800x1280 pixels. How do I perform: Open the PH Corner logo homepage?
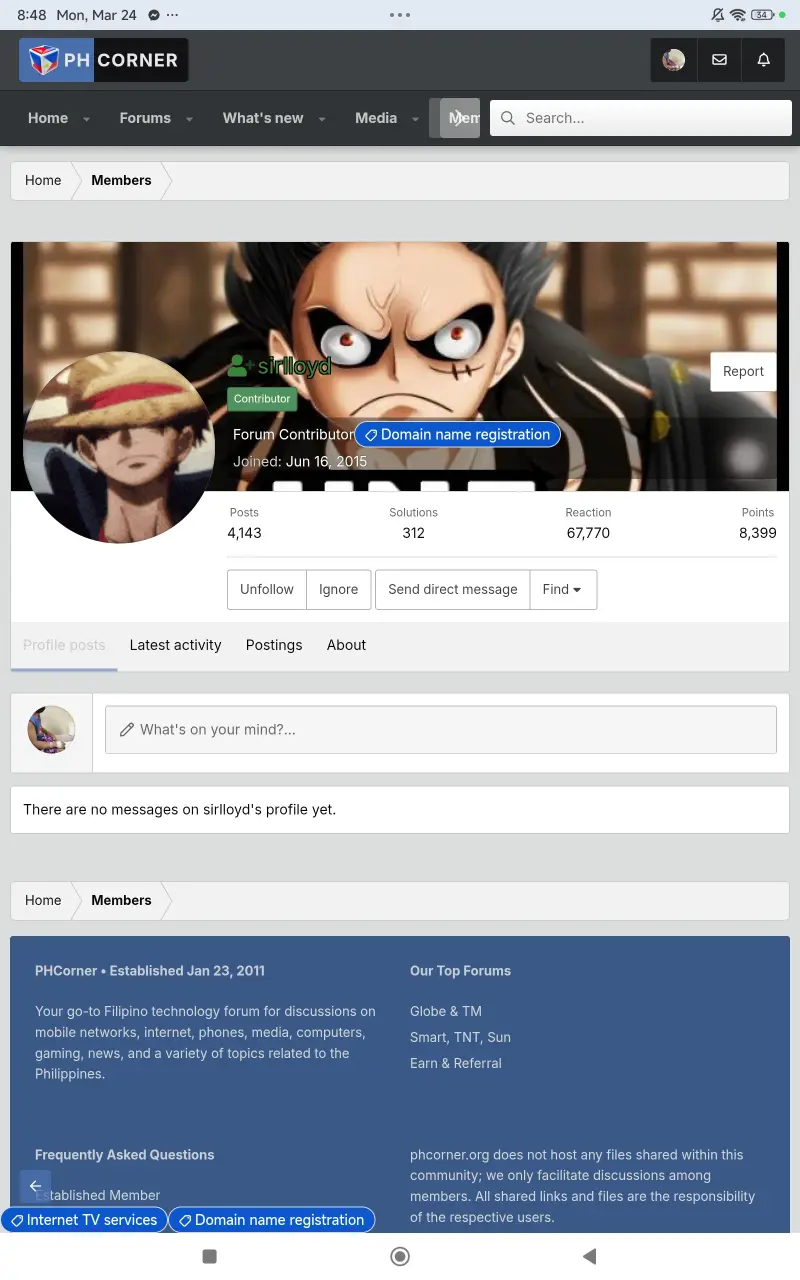(x=103, y=60)
